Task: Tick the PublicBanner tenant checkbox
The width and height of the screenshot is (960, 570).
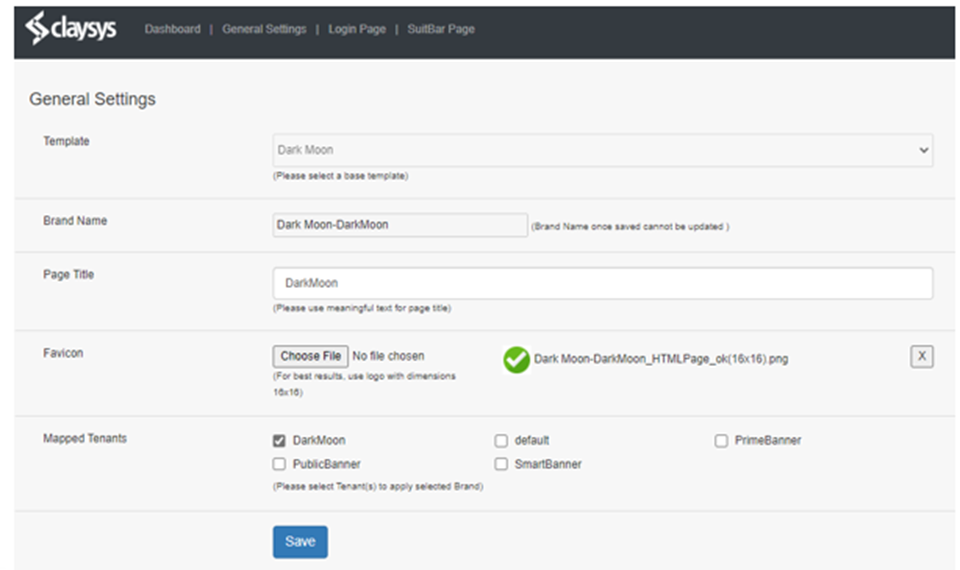Action: (x=279, y=464)
